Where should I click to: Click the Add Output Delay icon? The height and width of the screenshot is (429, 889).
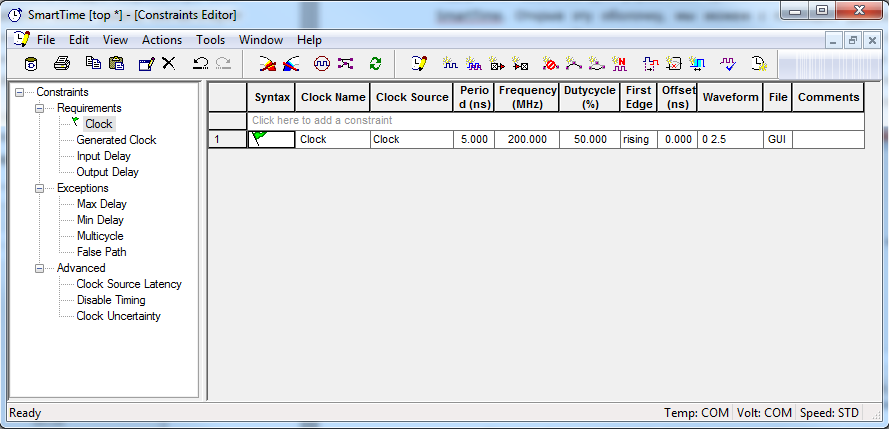coord(520,63)
